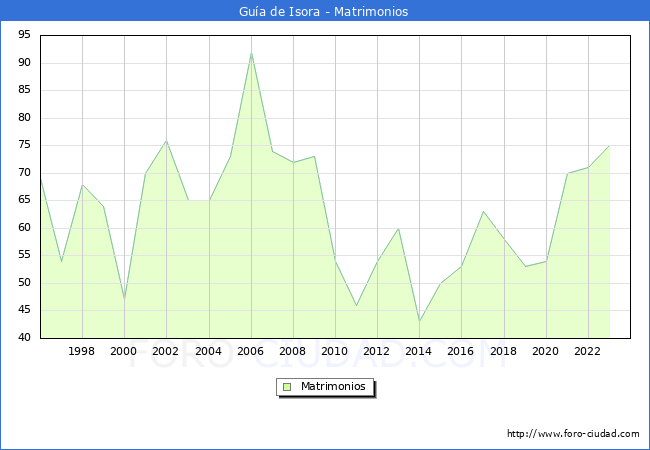Open the http://www.foro-ciudad.com link
The image size is (650, 450).
click(x=573, y=434)
